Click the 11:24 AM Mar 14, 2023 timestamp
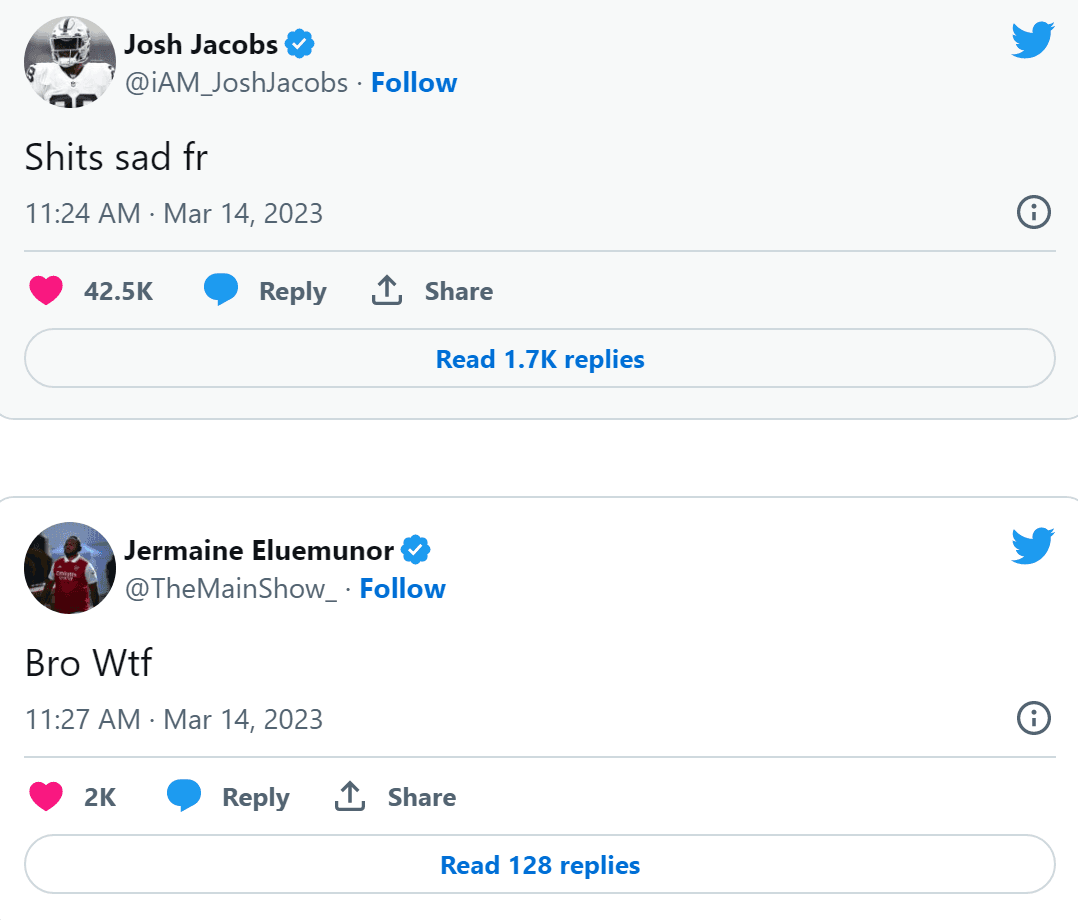Image resolution: width=1078 pixels, height=920 pixels. [x=174, y=213]
